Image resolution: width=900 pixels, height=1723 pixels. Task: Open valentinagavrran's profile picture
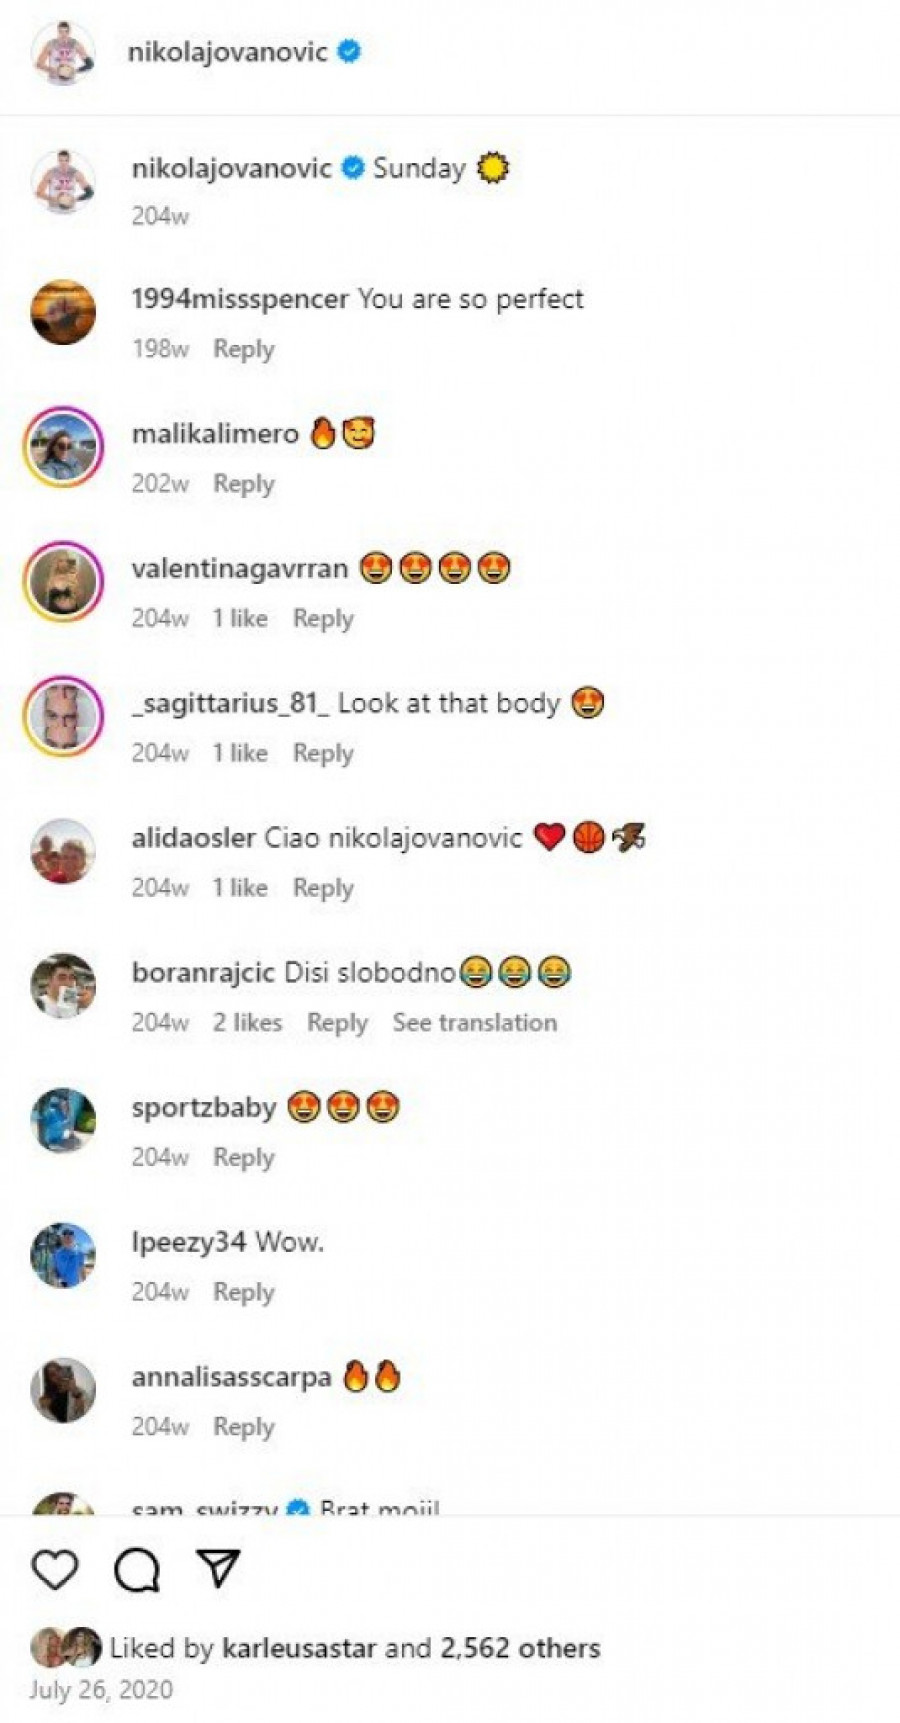64,581
